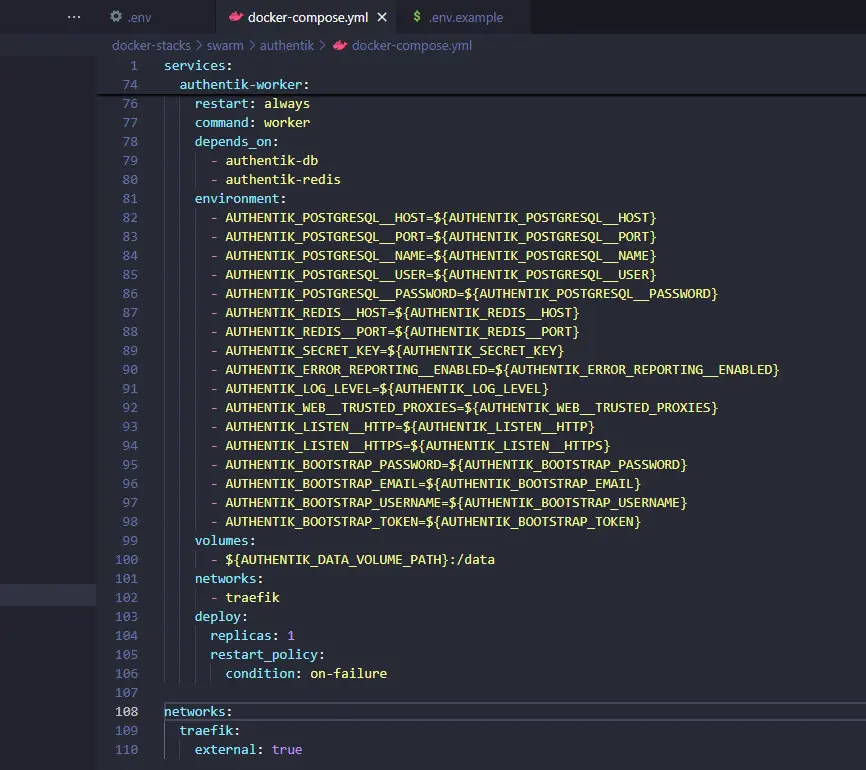Open the .env.example tab
The width and height of the screenshot is (866, 770).
pos(465,17)
